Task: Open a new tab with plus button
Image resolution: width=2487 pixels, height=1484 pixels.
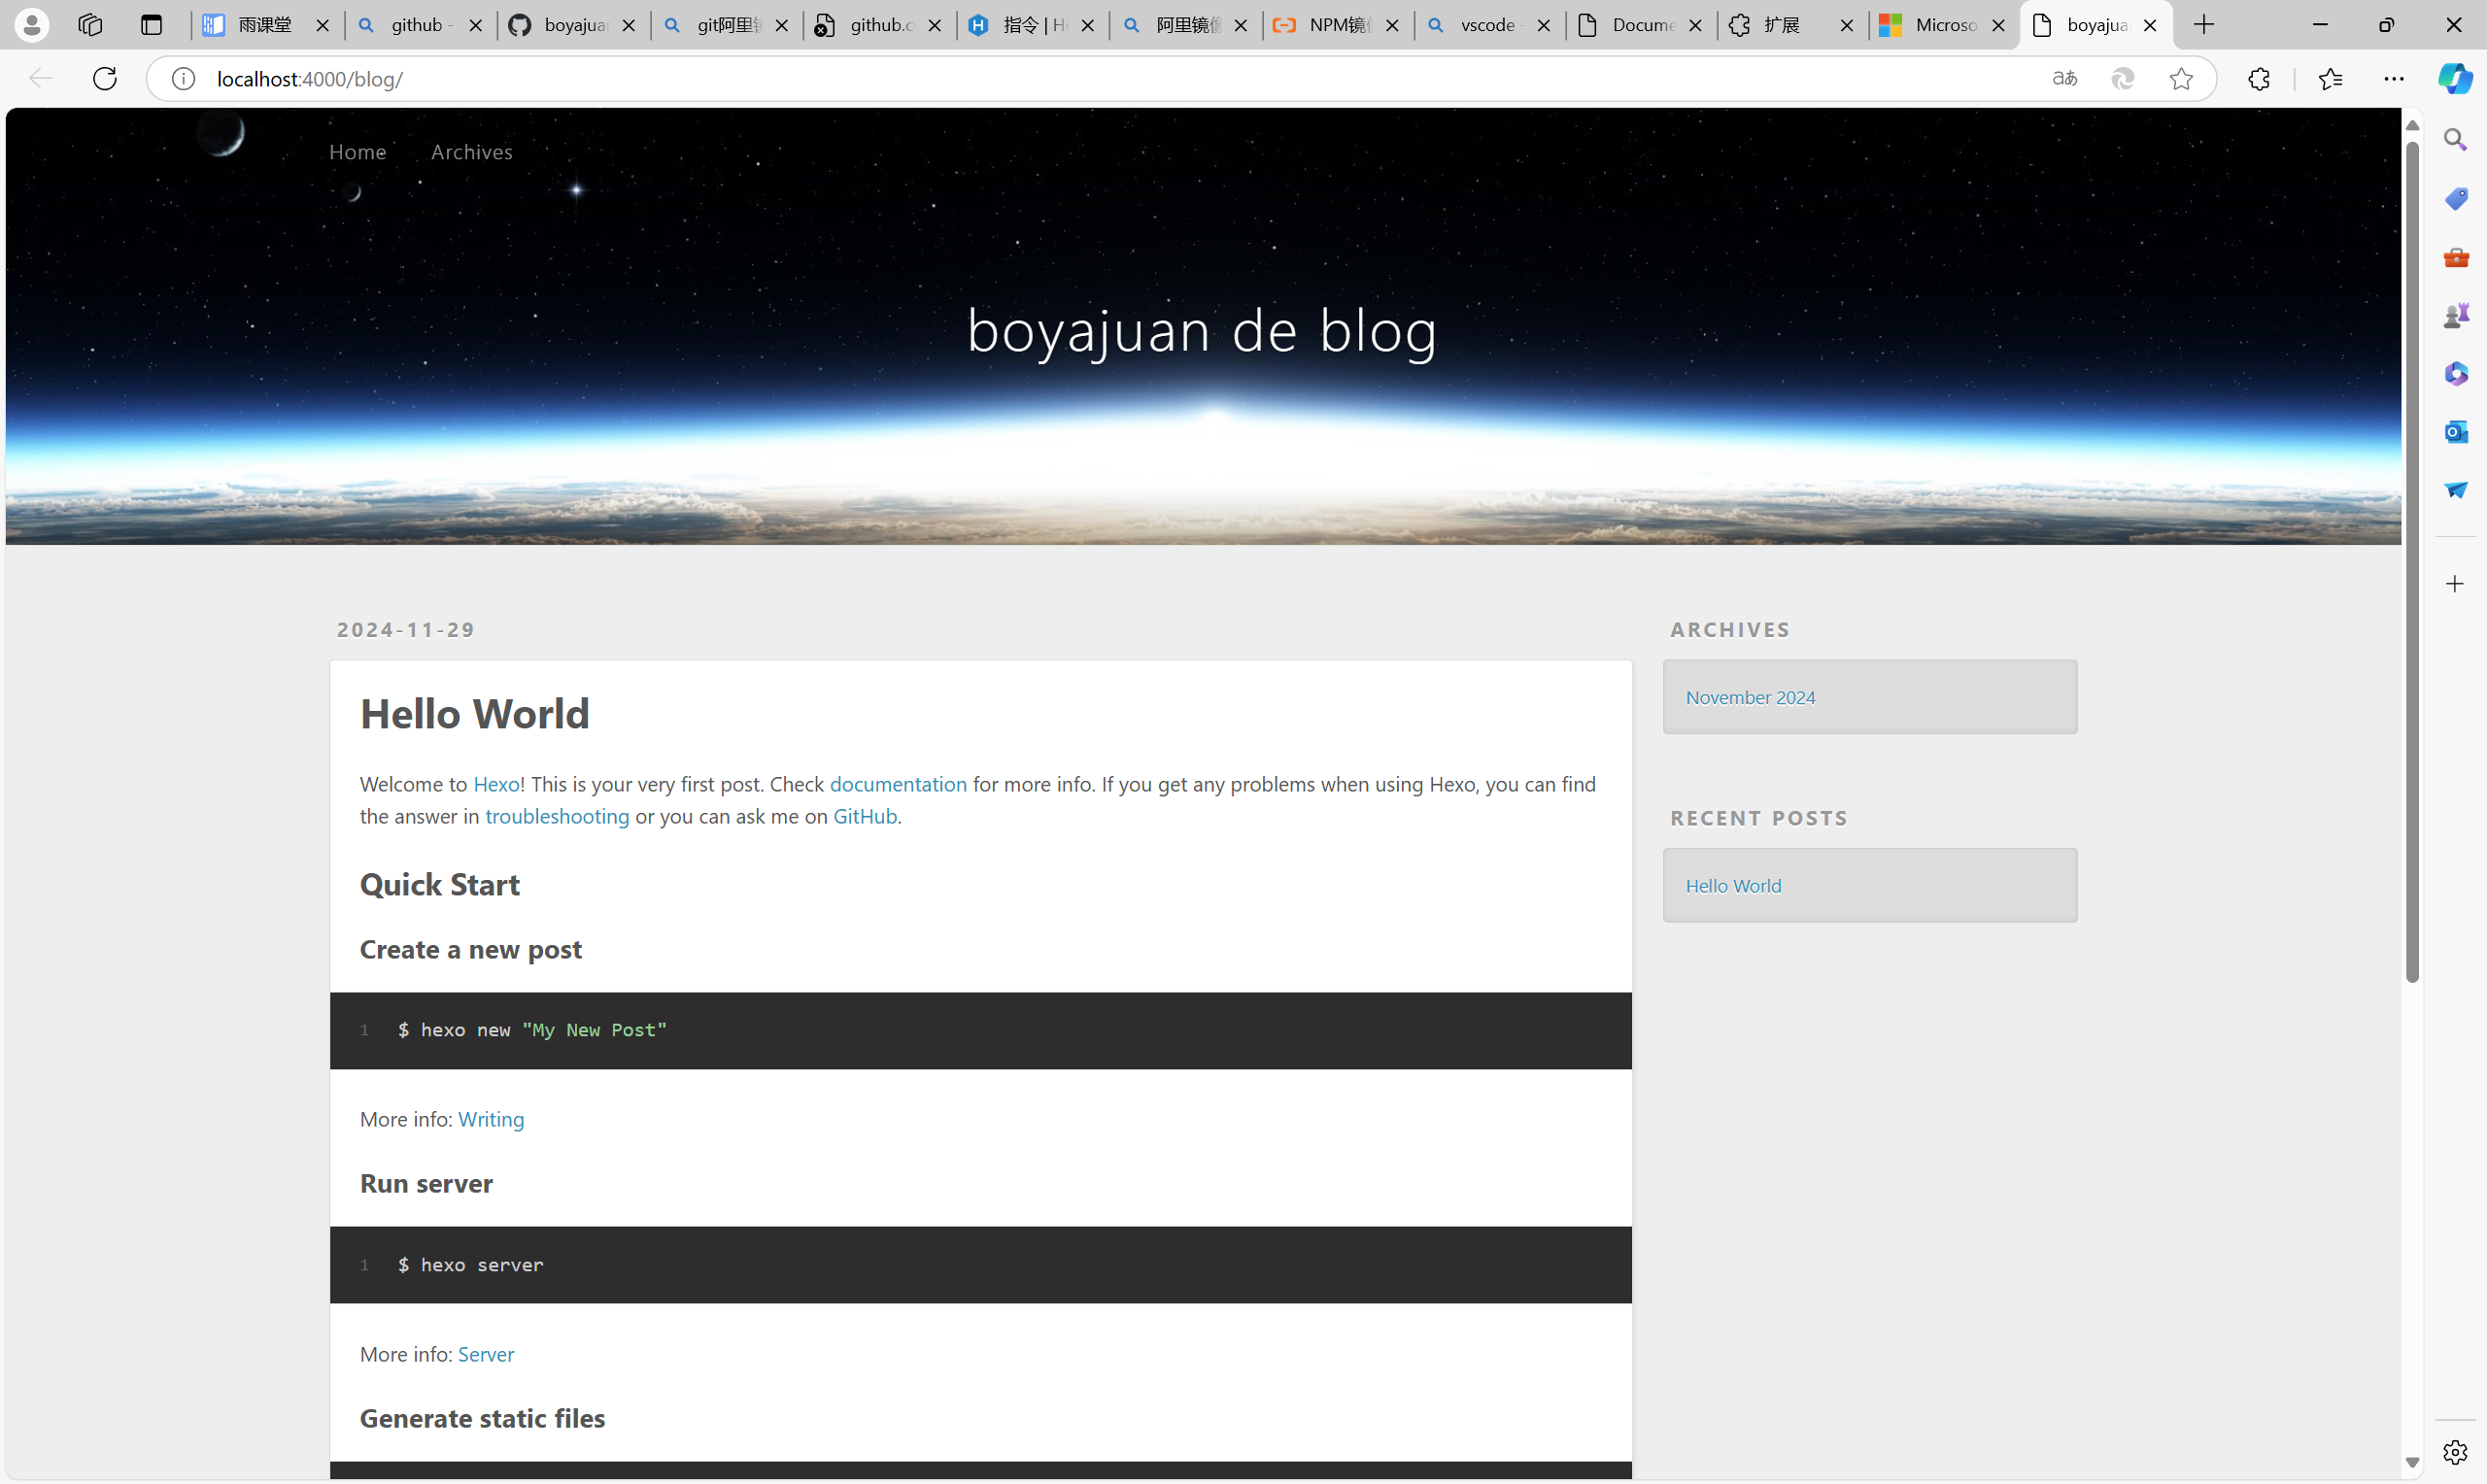Action: (2204, 25)
